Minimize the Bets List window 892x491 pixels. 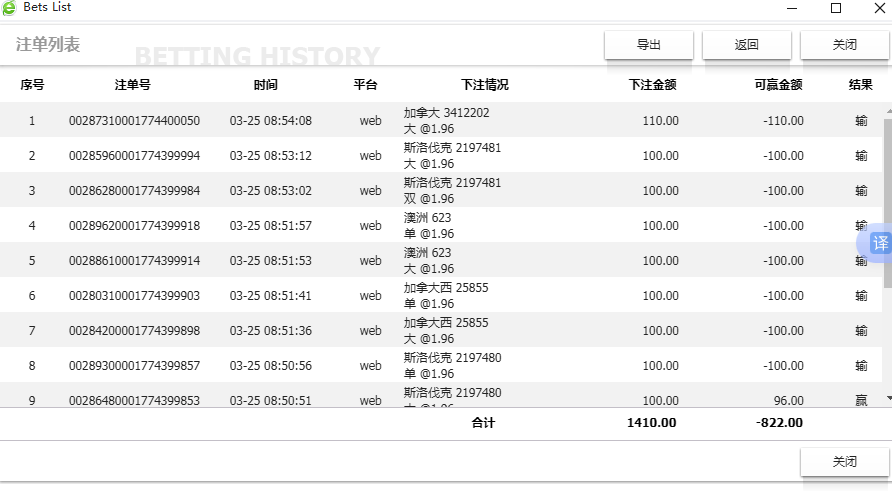pos(791,8)
